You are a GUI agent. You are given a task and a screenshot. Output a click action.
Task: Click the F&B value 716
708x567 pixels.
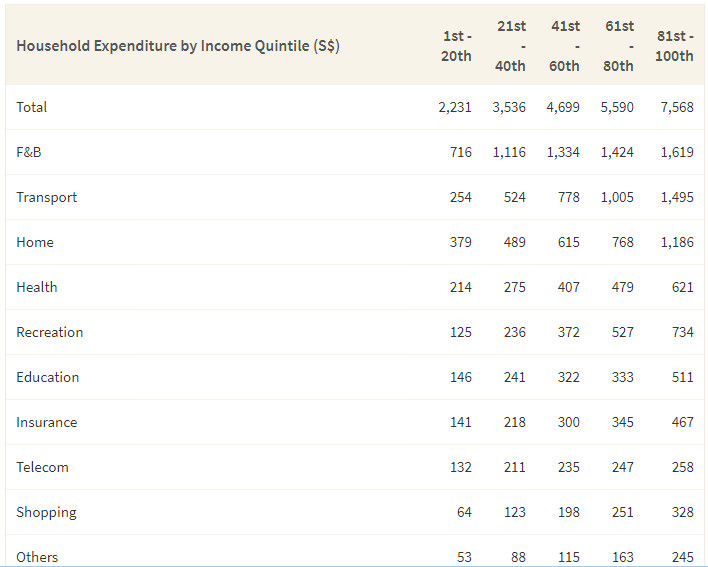(x=460, y=152)
